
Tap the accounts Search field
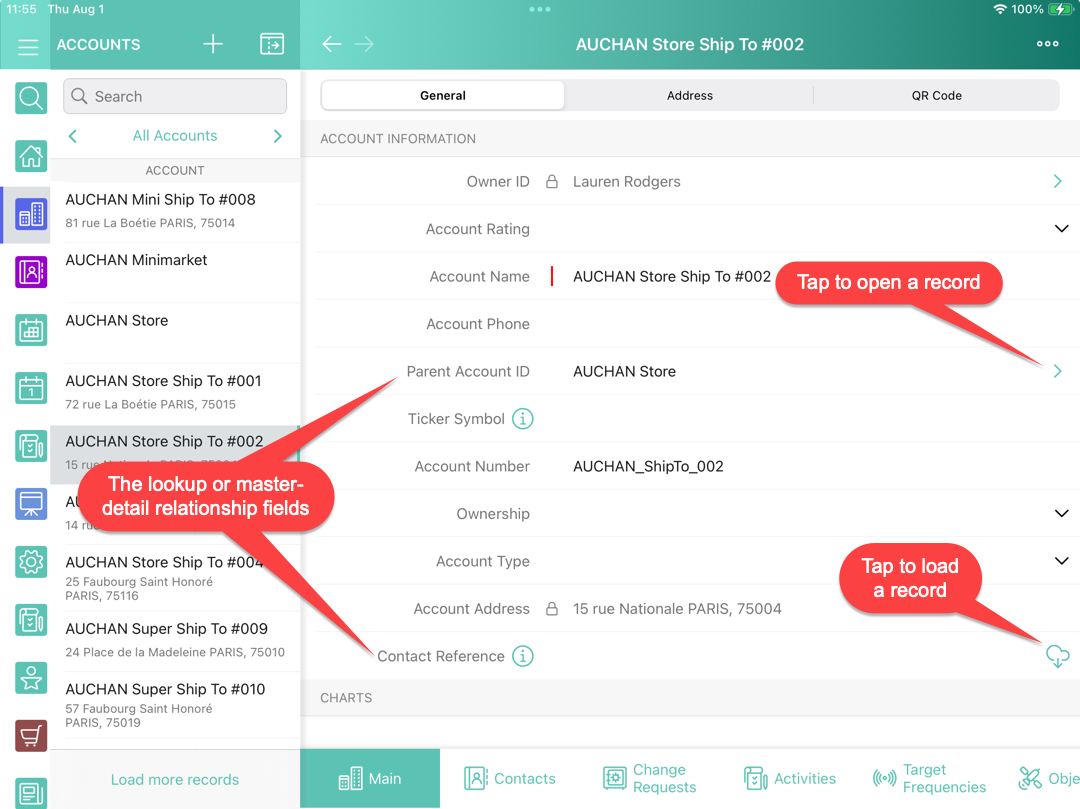(x=175, y=97)
